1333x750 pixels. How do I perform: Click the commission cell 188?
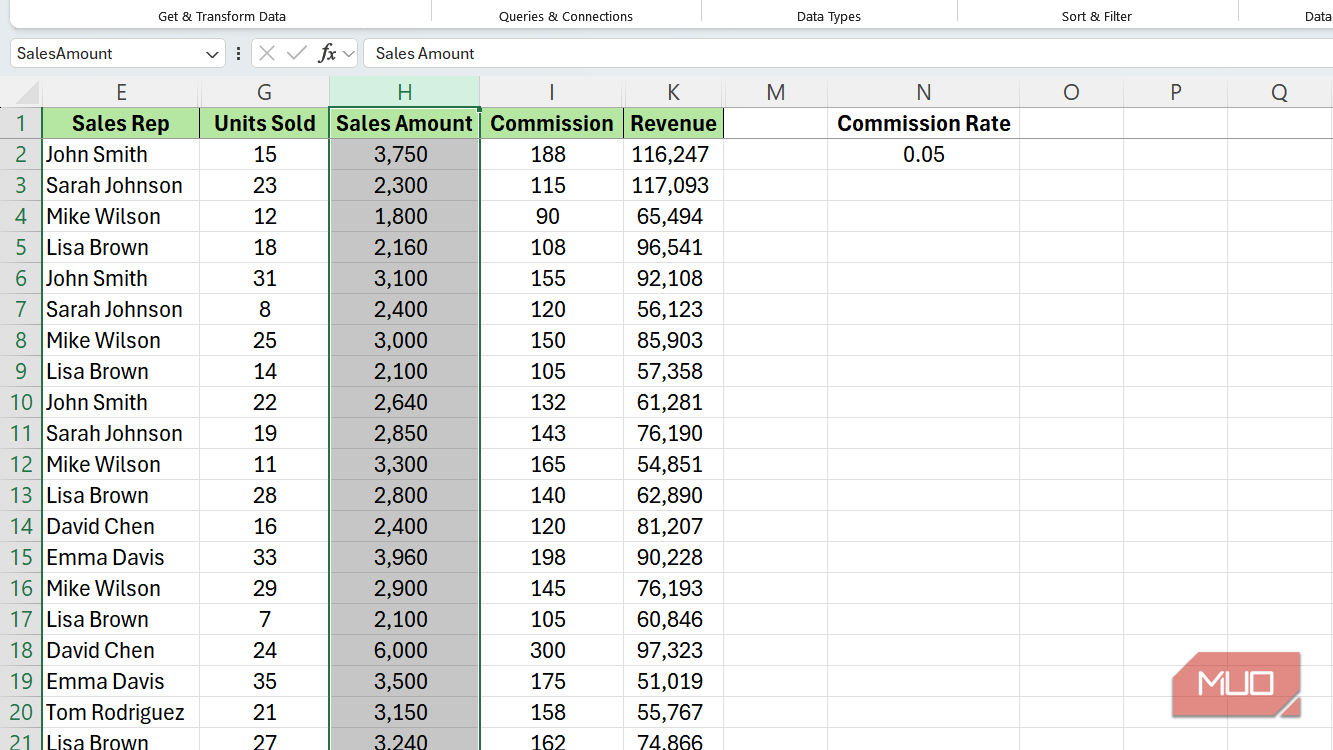(x=552, y=155)
